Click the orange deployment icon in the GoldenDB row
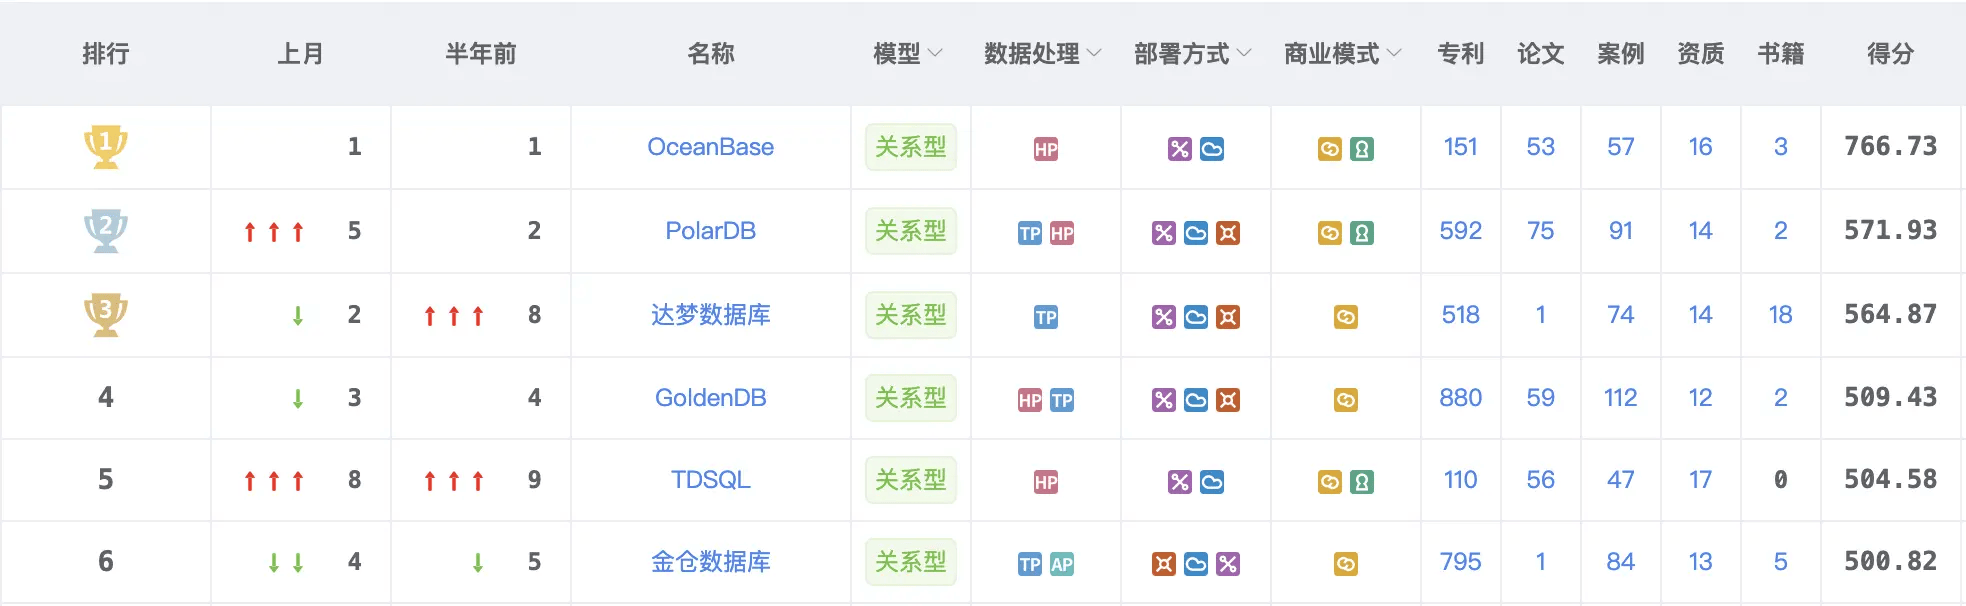The width and height of the screenshot is (1966, 606). (x=1227, y=400)
